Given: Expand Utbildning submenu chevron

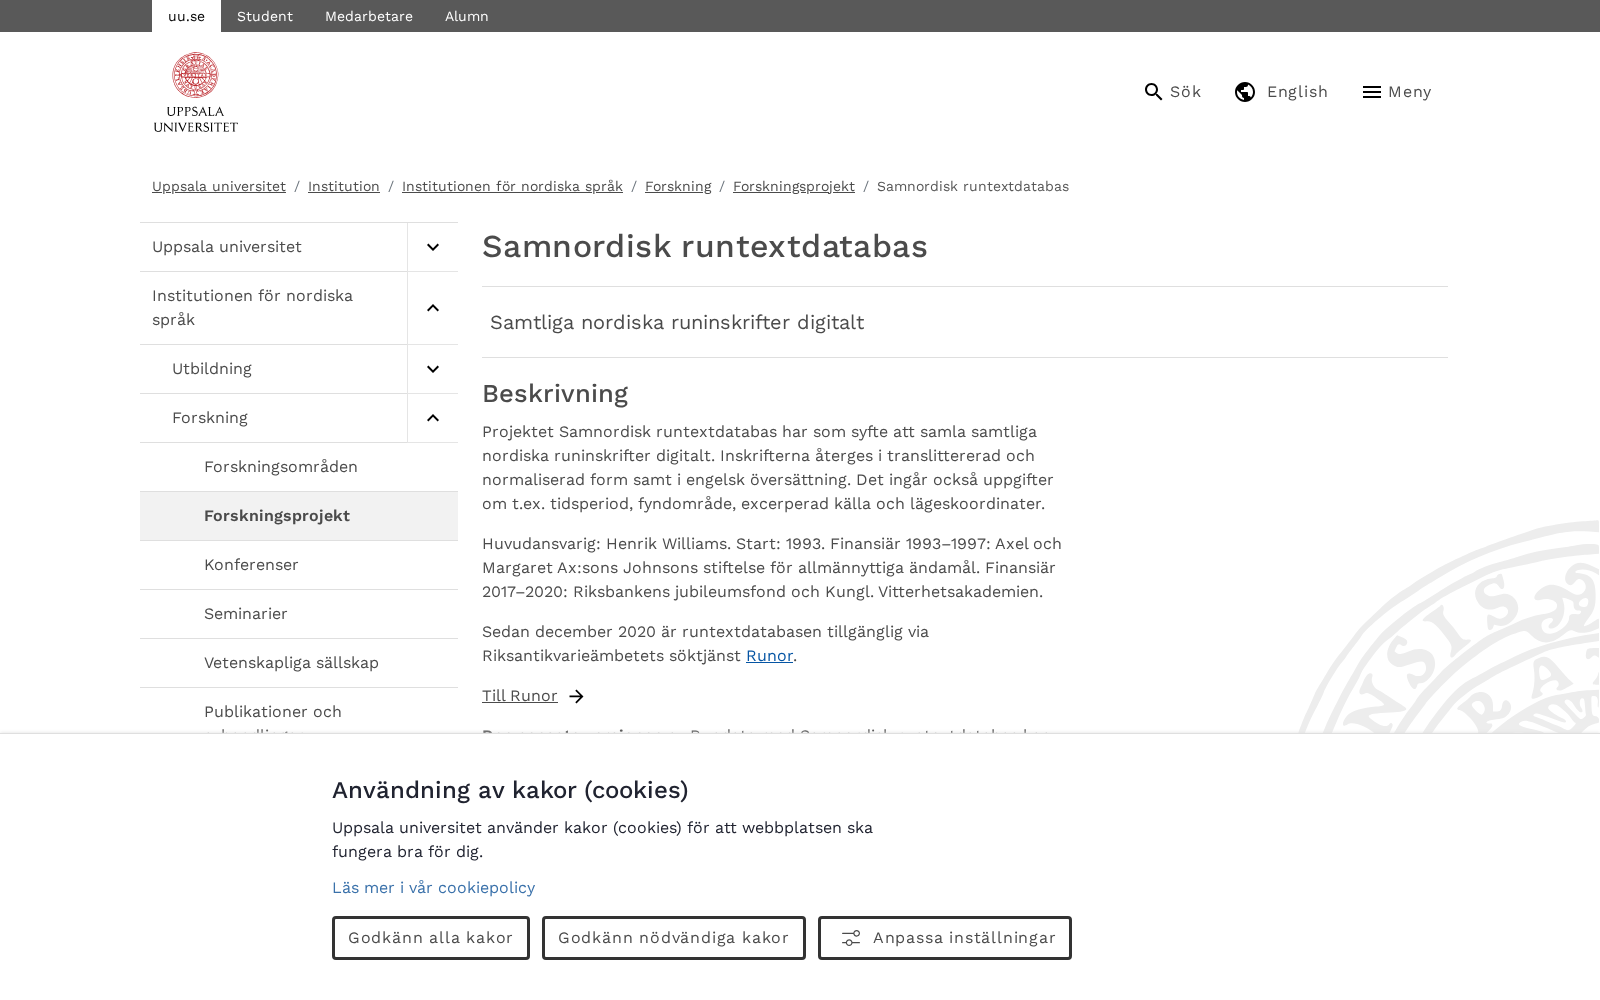Looking at the screenshot, I should coord(433,369).
